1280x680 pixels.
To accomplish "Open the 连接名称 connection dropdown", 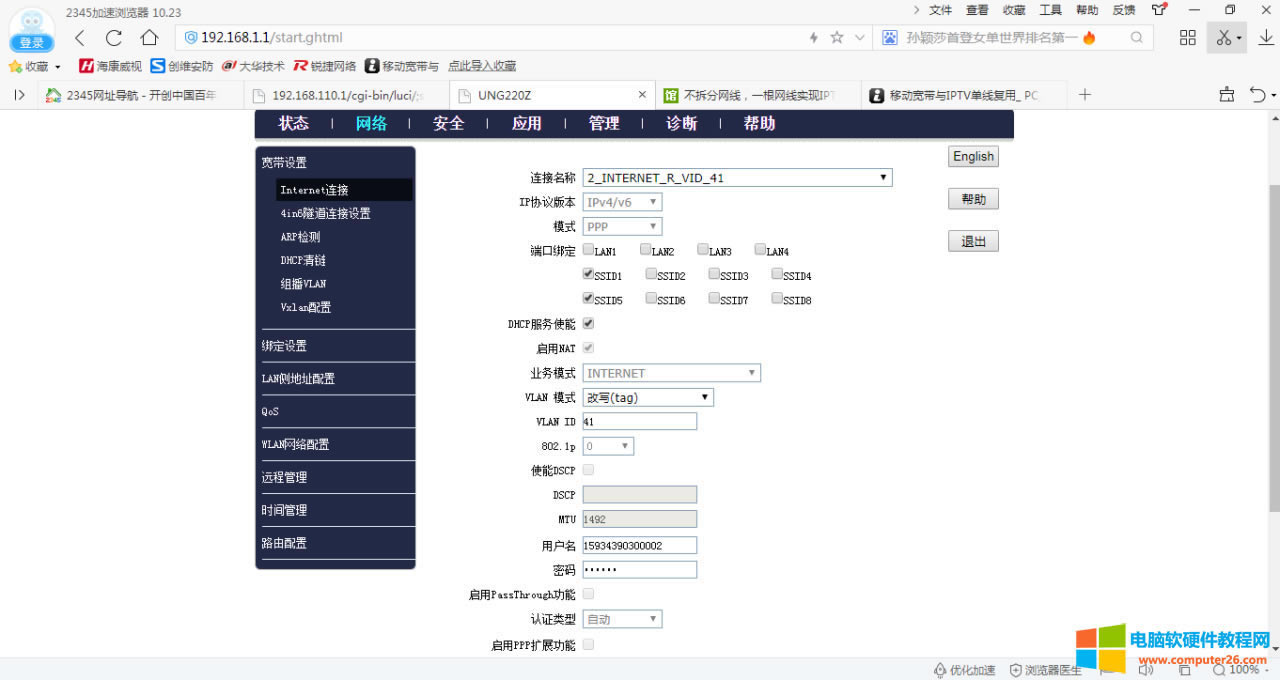I will 737,178.
